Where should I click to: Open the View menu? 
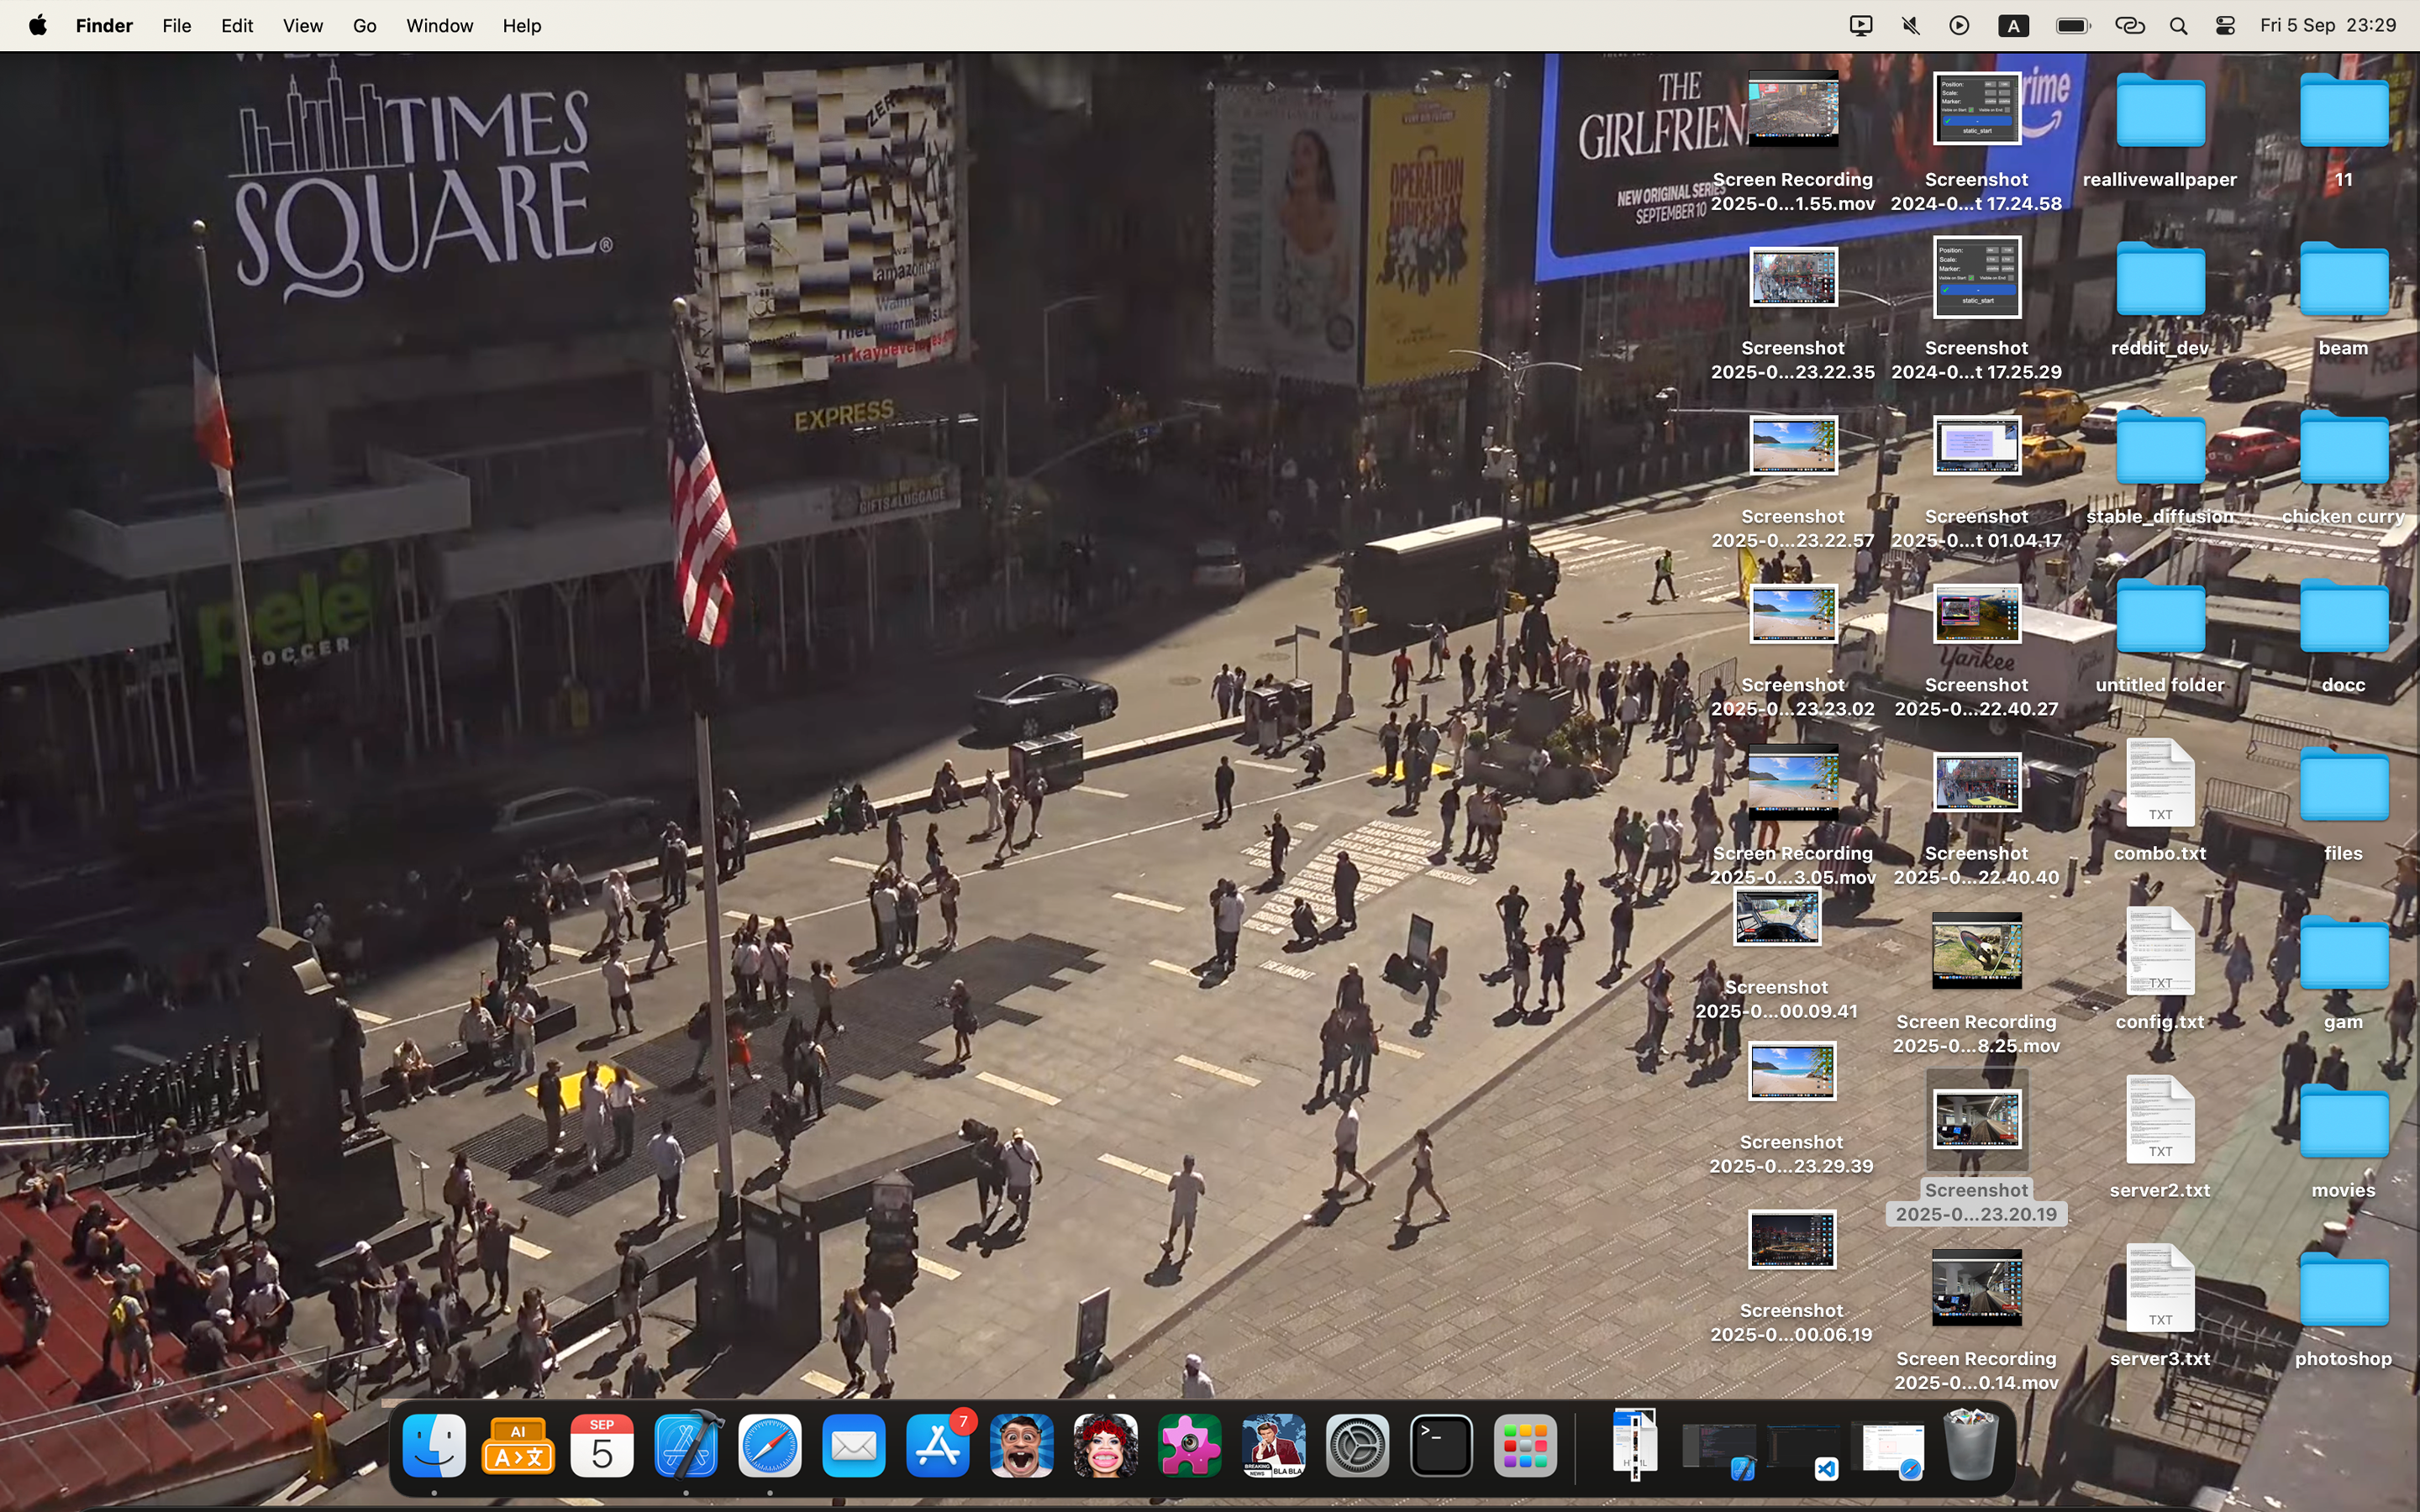coord(302,26)
